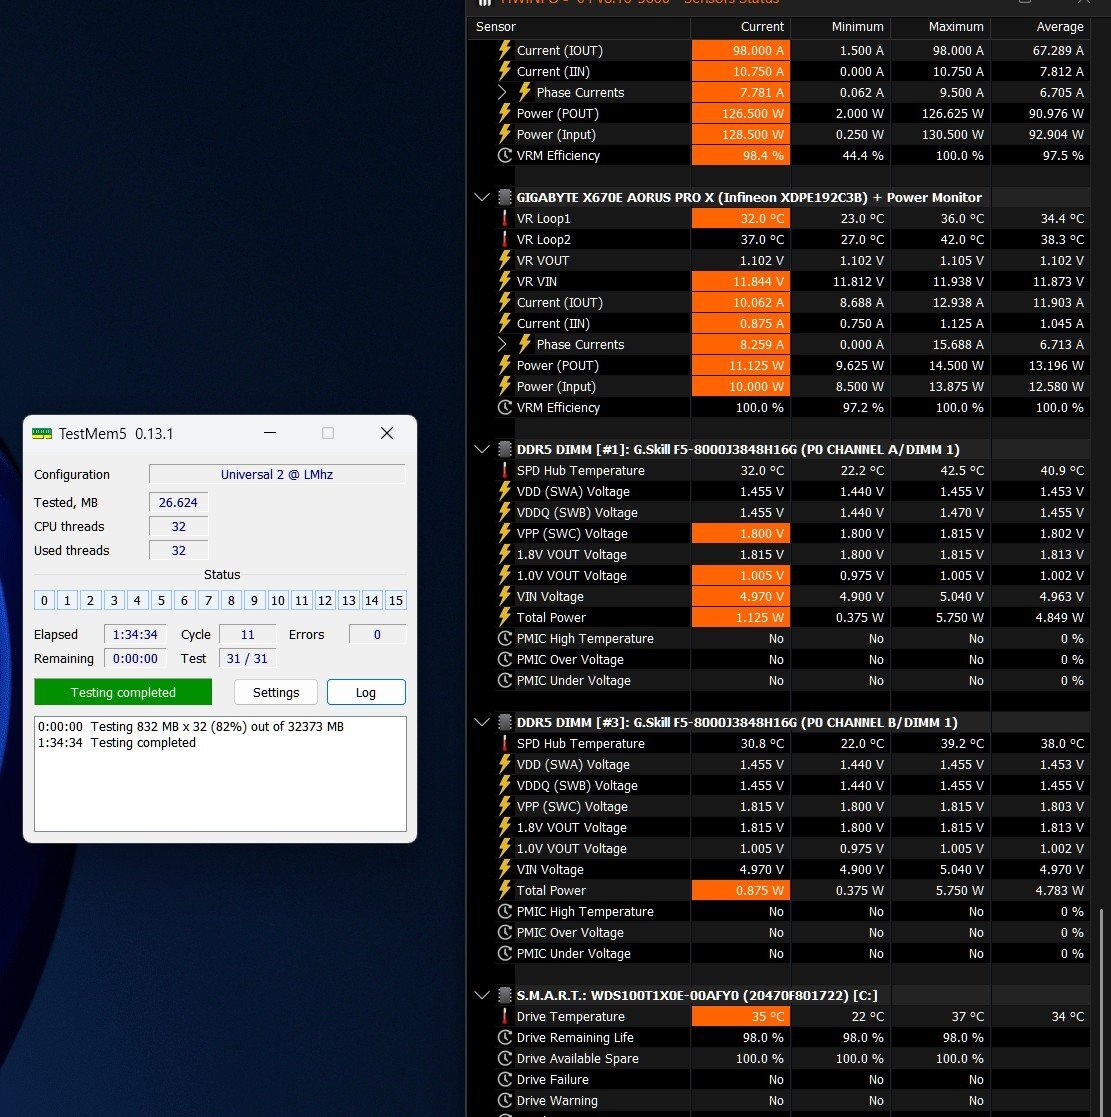Viewport: 1111px width, 1117px height.
Task: Collapse the S.M.A.R.T. WDS100T1X0E drive group
Action: tap(482, 995)
